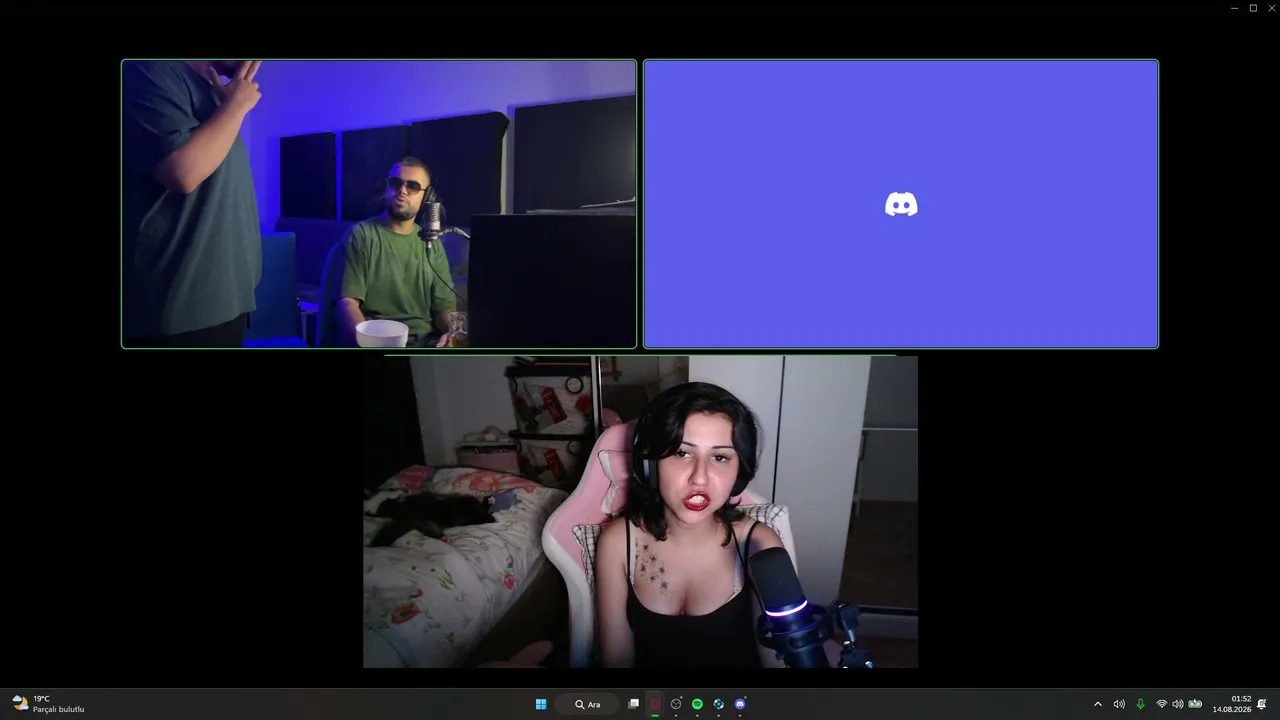Screen dimensions: 1280x720
Task: Select the purple Discord logo placeholder tile
Action: (x=901, y=204)
